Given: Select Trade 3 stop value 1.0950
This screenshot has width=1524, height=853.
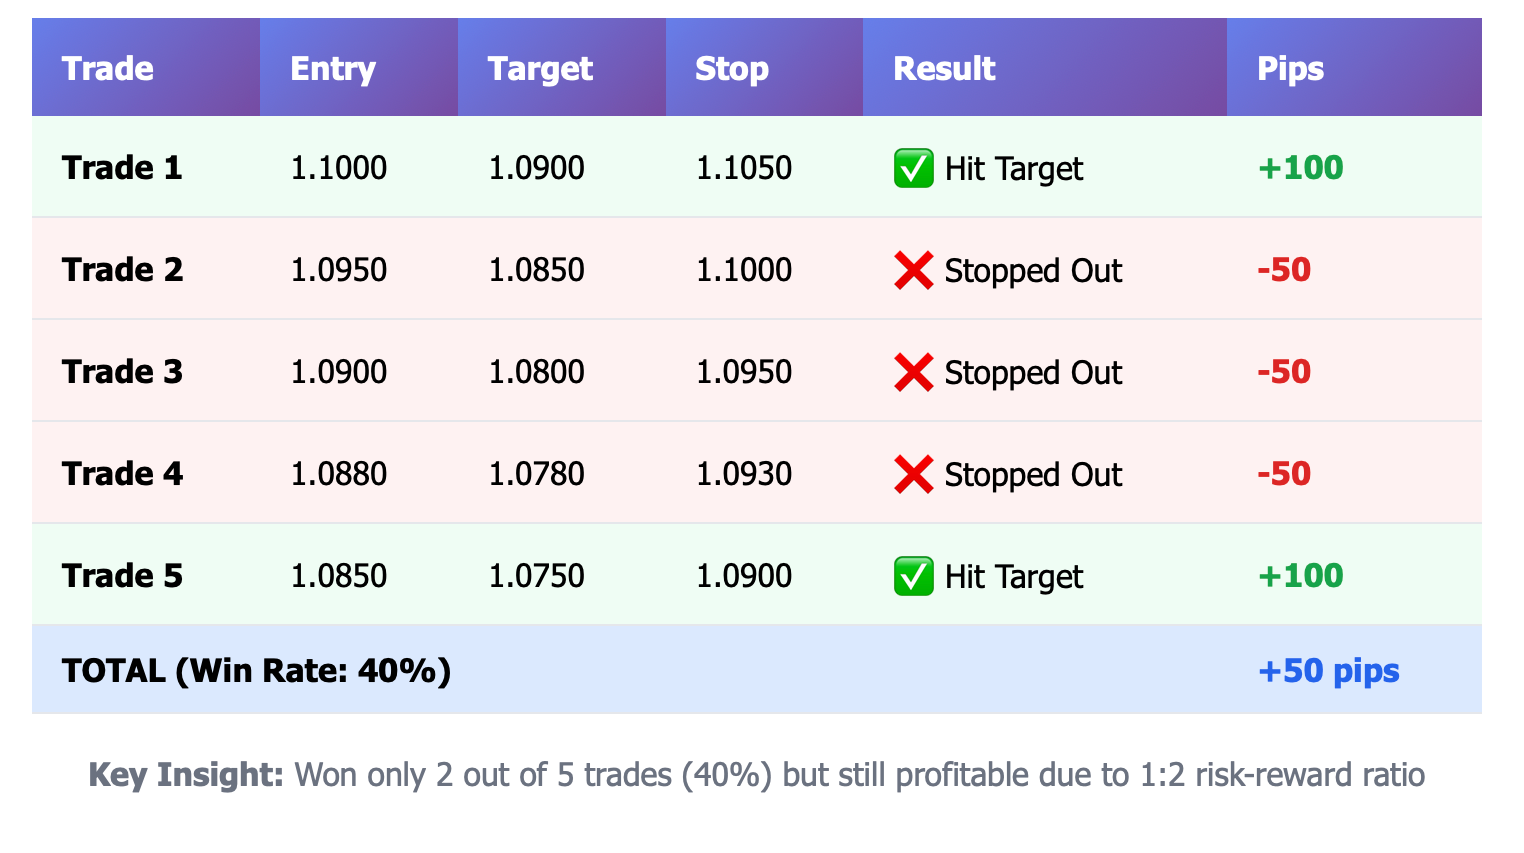Looking at the screenshot, I should [744, 372].
